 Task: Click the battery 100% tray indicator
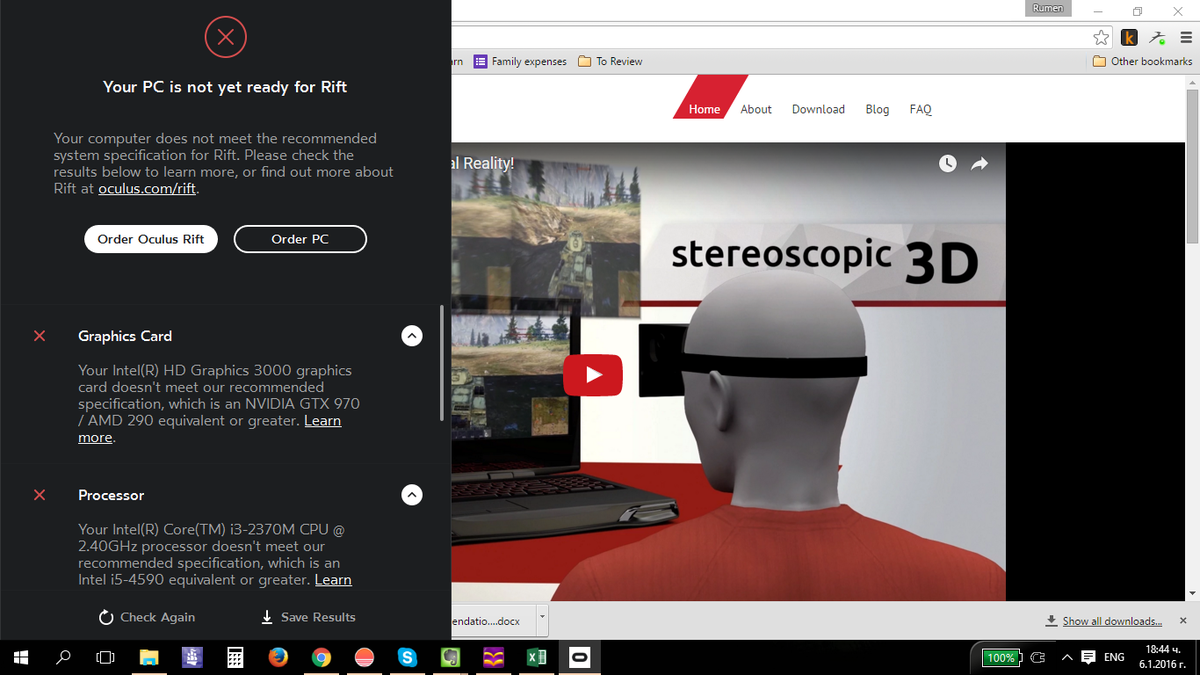1001,658
